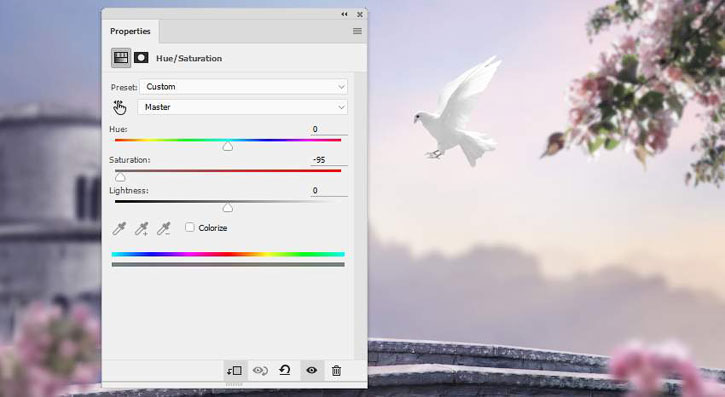Viewport: 725px width, 397px height.
Task: Click the Hue label
Action: click(x=118, y=129)
